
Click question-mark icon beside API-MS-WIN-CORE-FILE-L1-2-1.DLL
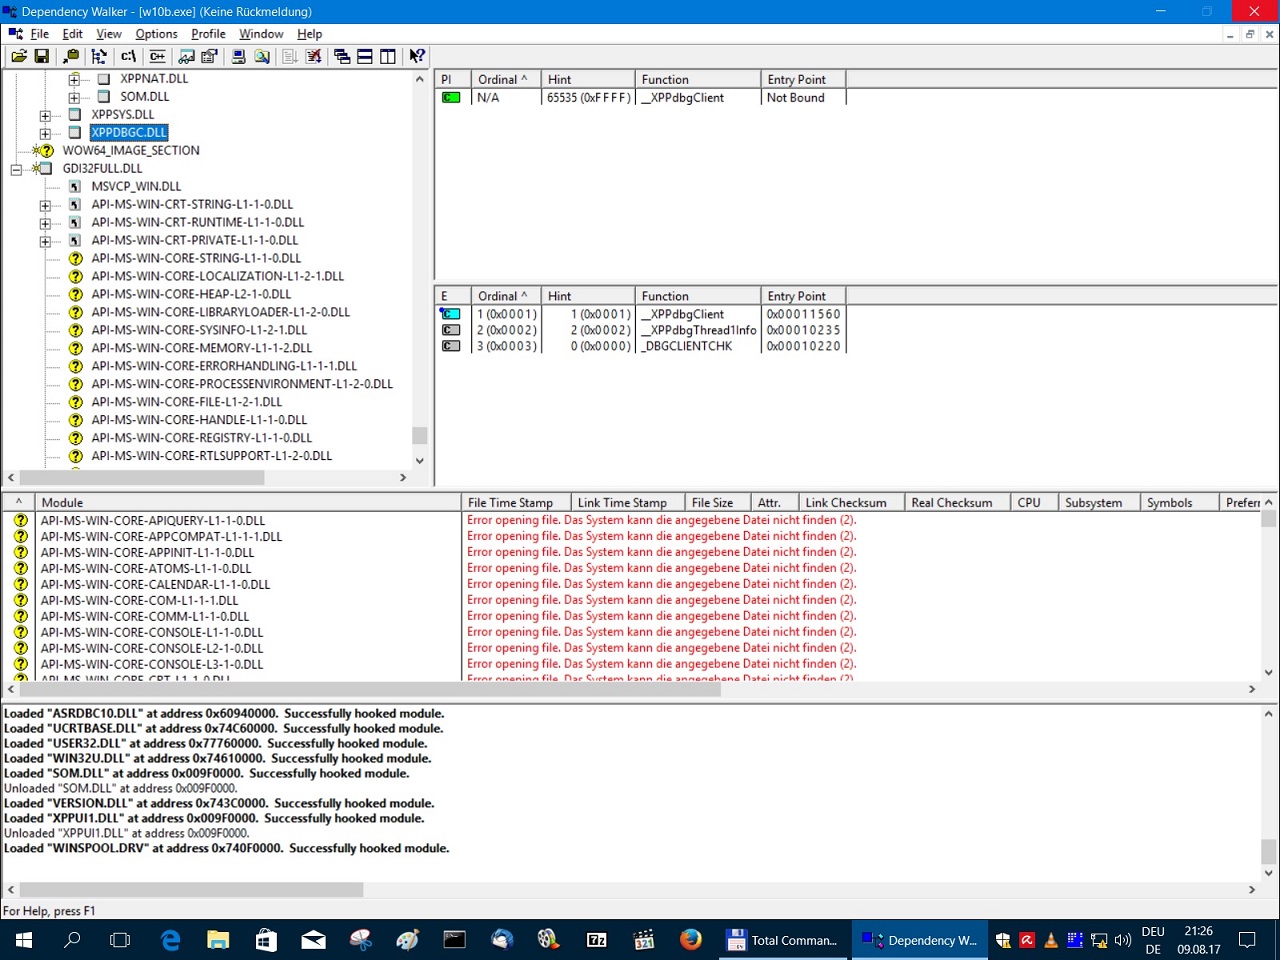75,402
